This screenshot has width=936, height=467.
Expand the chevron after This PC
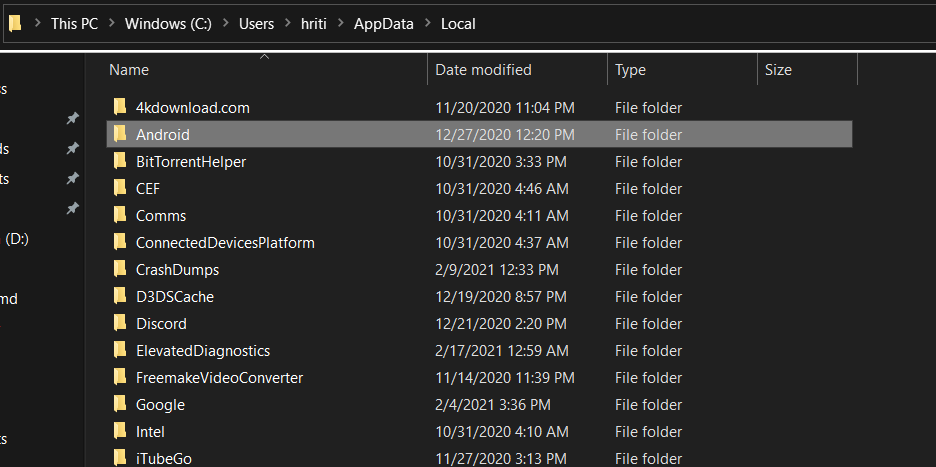[x=112, y=23]
